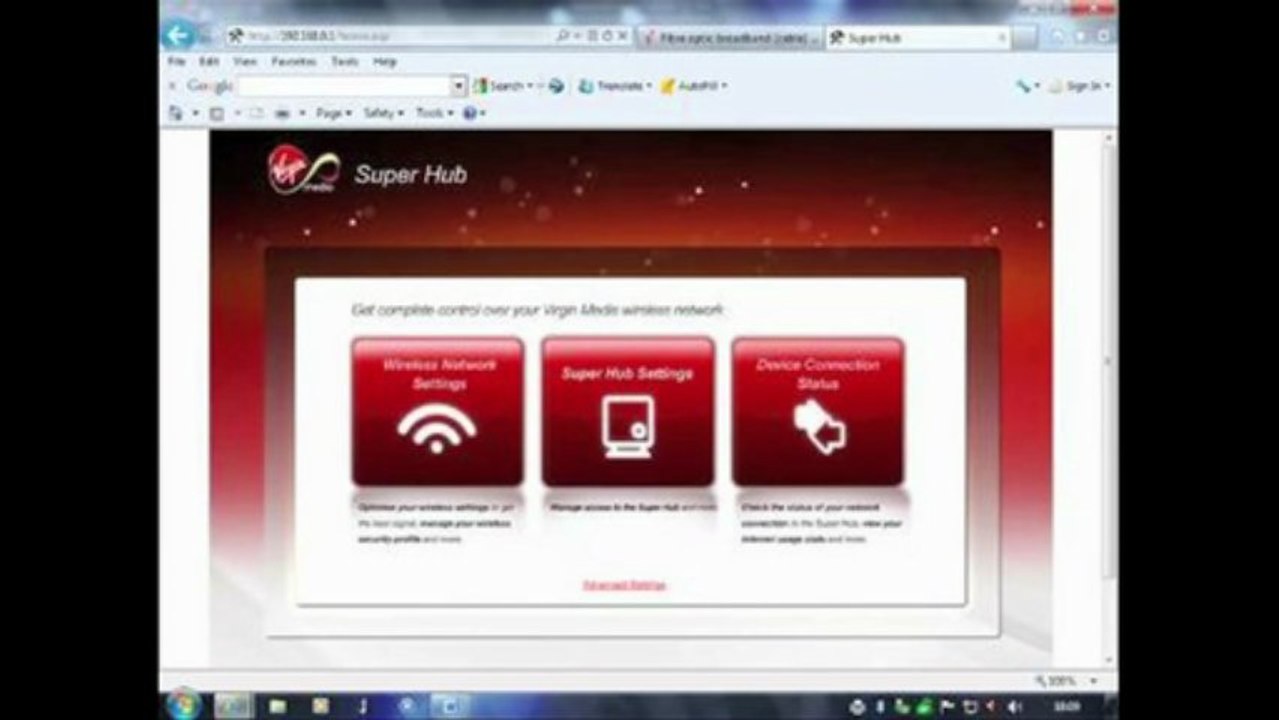Screen dimensions: 1279x720
Task: Open the View menu
Action: 245,61
